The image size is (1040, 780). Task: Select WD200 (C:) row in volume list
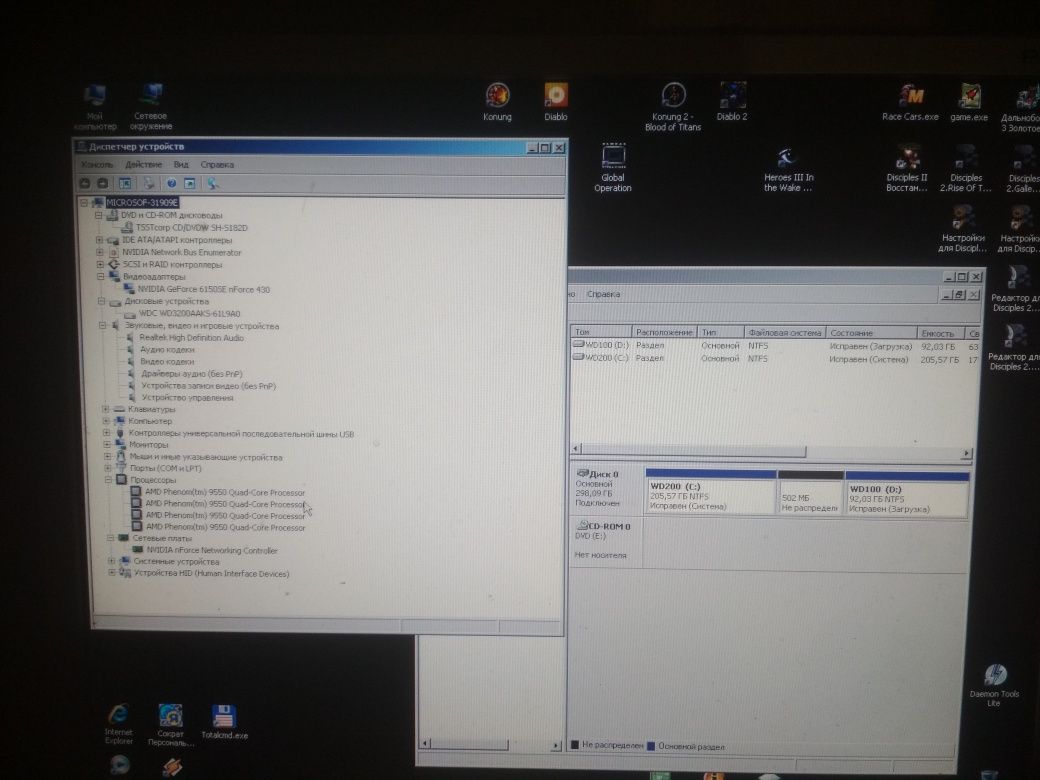775,358
